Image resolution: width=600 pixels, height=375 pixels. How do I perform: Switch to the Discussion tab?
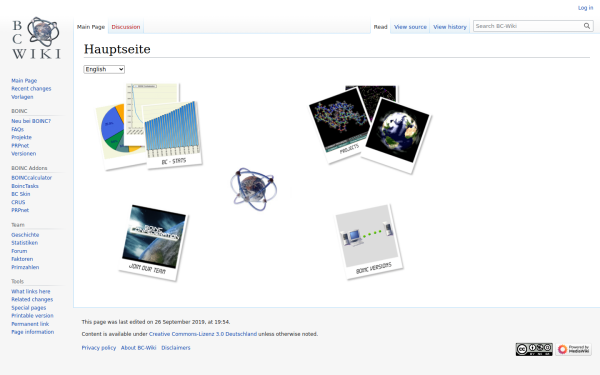click(x=126, y=27)
